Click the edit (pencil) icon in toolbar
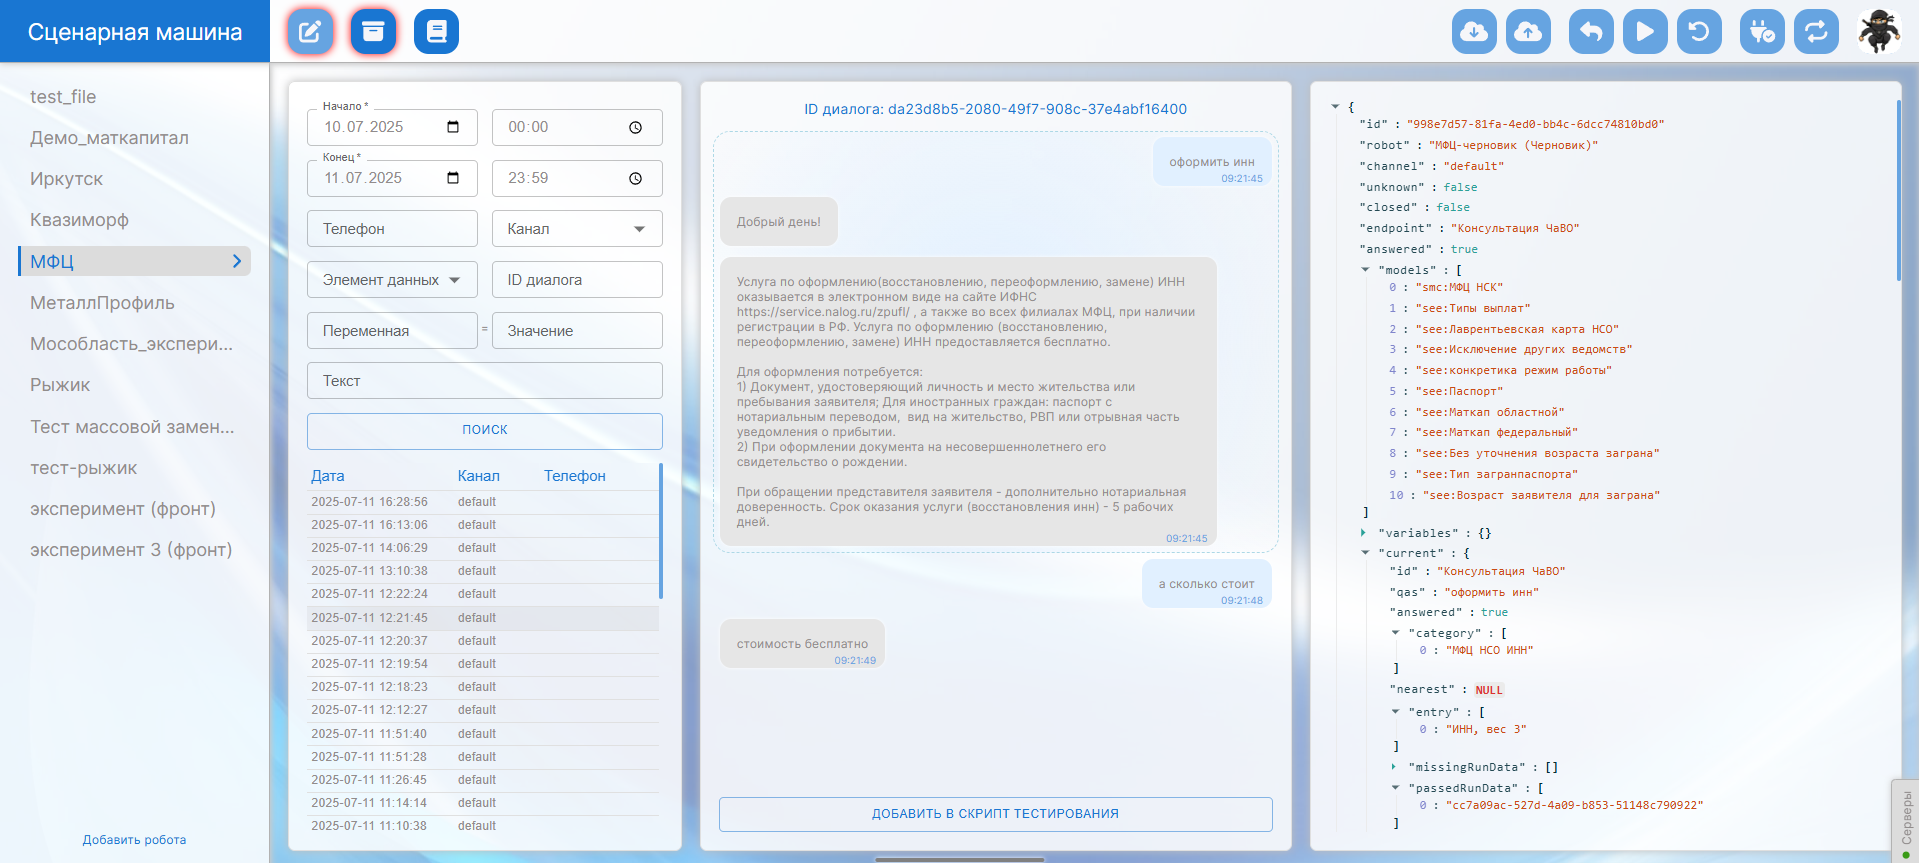The width and height of the screenshot is (1919, 863). coord(310,32)
